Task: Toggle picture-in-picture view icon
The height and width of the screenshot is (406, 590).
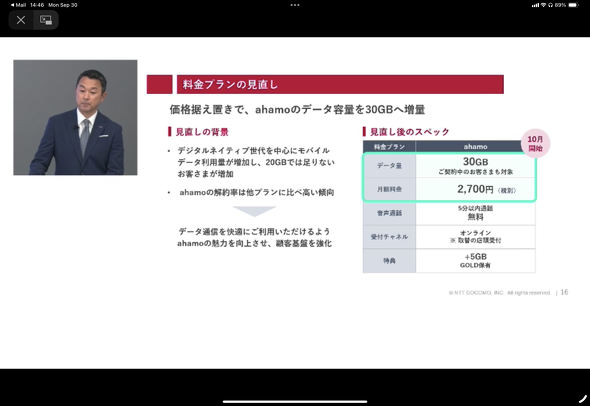Action: click(46, 20)
